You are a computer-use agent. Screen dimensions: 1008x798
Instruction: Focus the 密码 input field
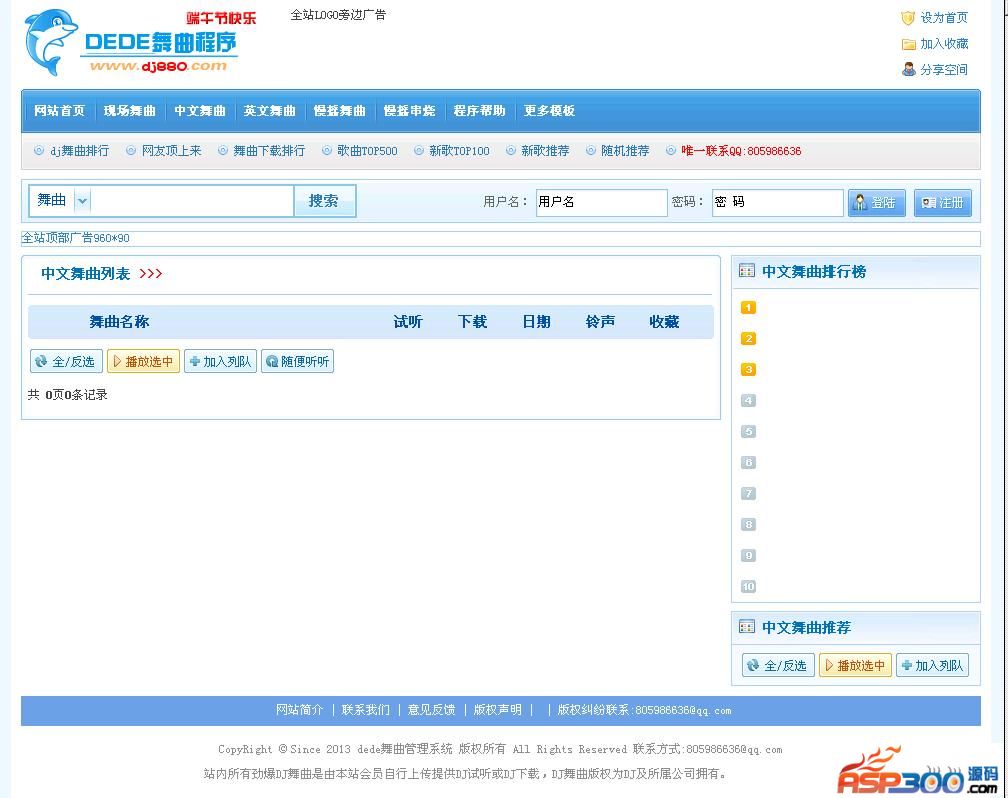point(778,203)
